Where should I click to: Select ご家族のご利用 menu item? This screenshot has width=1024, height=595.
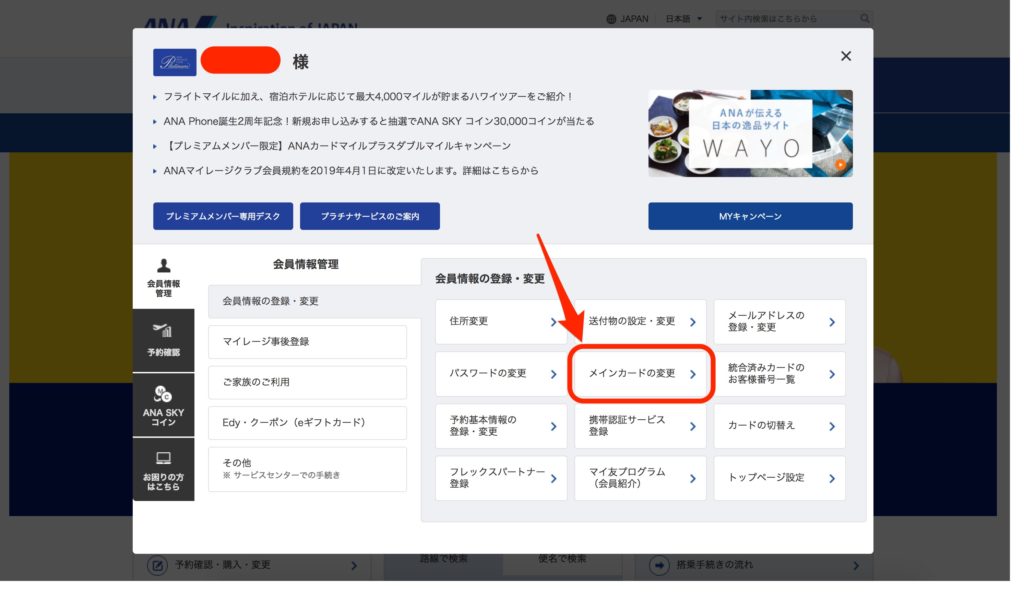click(x=307, y=382)
